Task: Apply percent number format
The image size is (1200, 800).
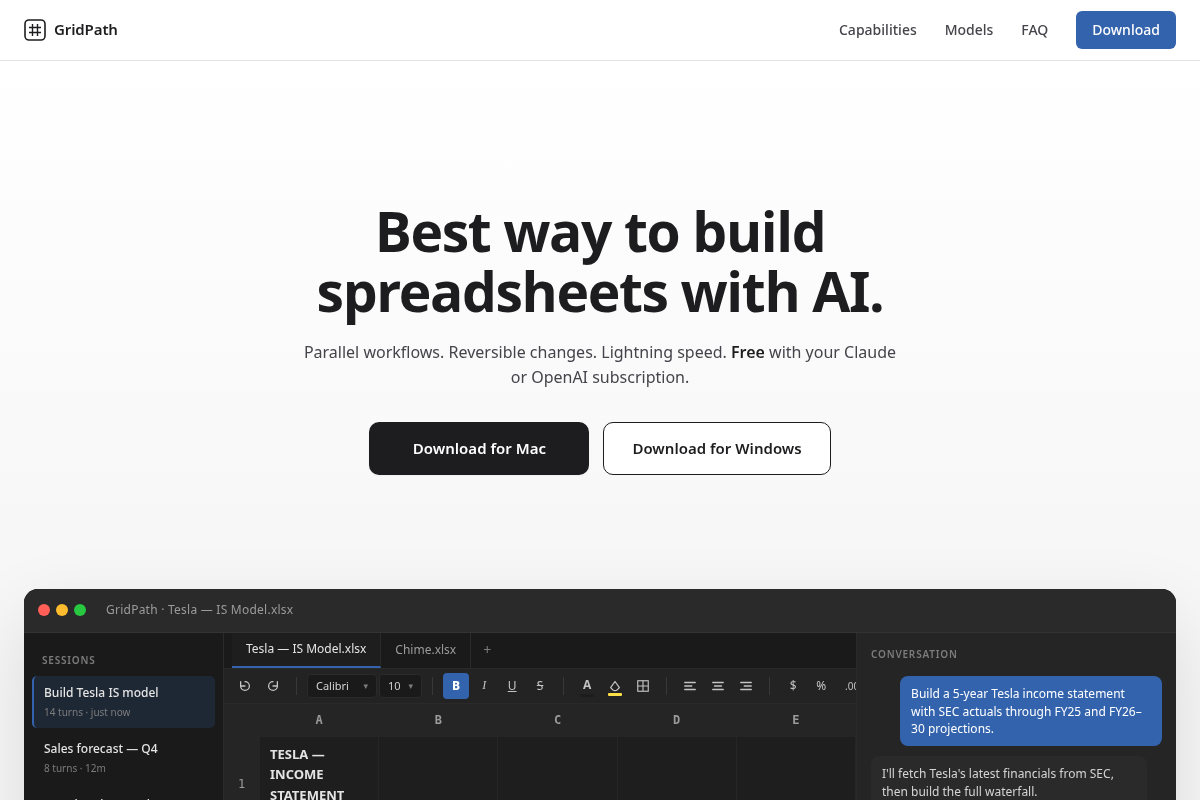Action: coord(821,686)
